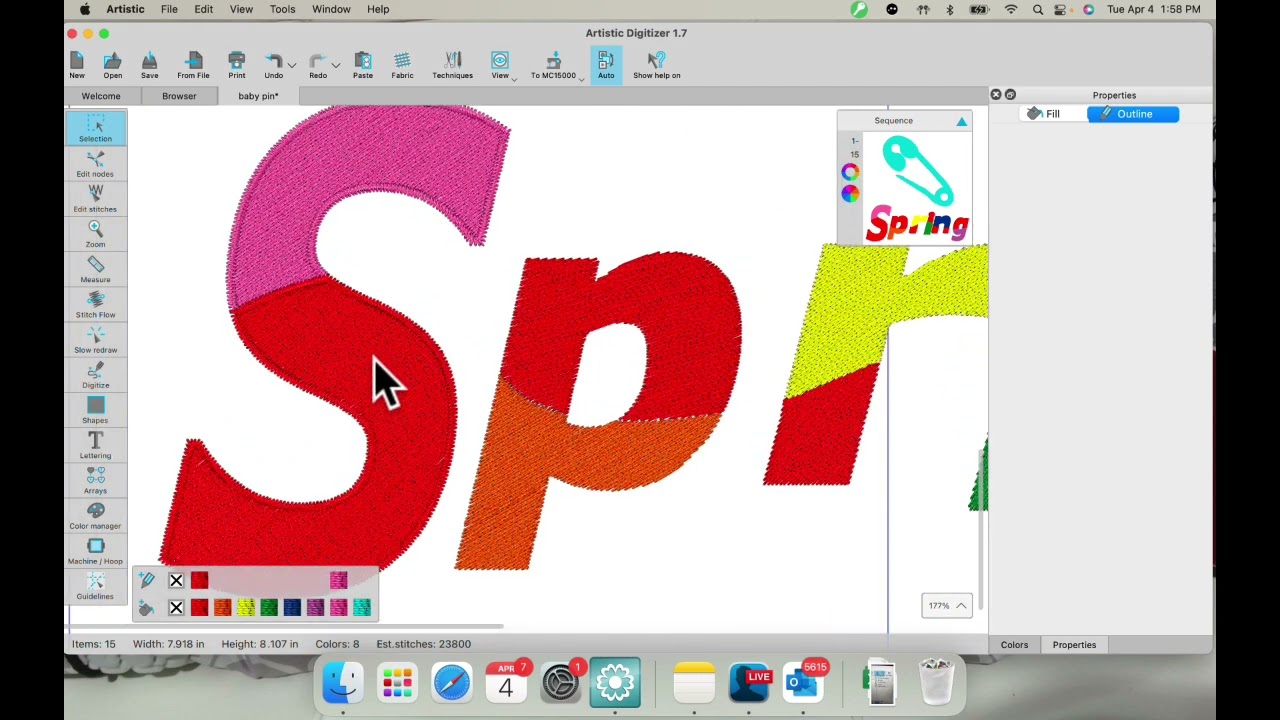1280x720 pixels.
Task: Open the Undo history dropdown arrow
Action: [291, 65]
